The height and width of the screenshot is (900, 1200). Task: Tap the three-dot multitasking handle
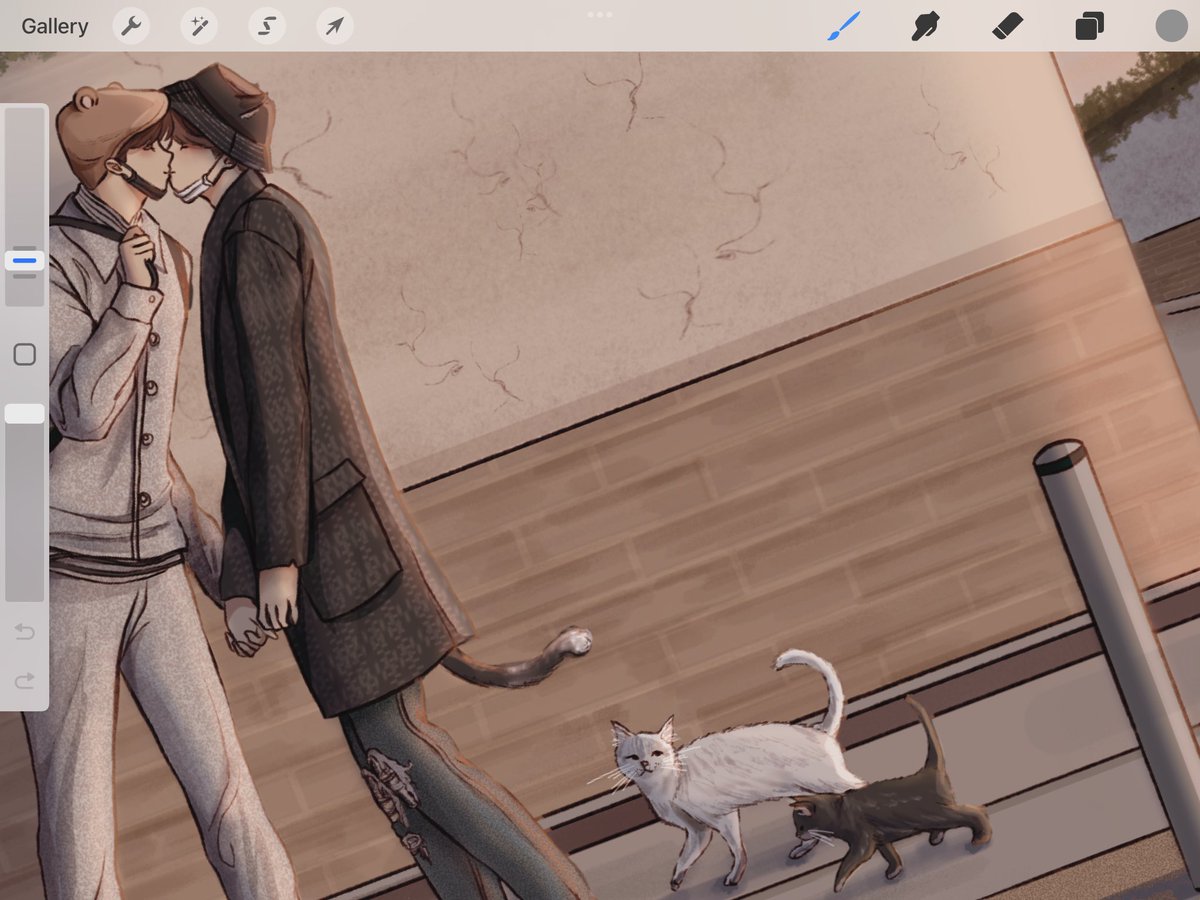tap(600, 14)
